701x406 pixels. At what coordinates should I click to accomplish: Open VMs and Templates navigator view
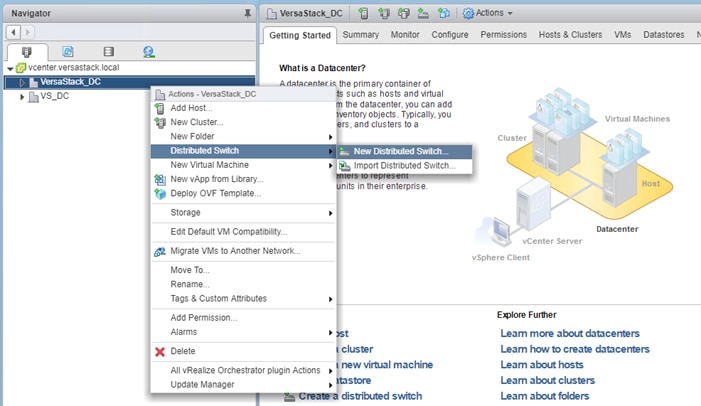[x=68, y=52]
